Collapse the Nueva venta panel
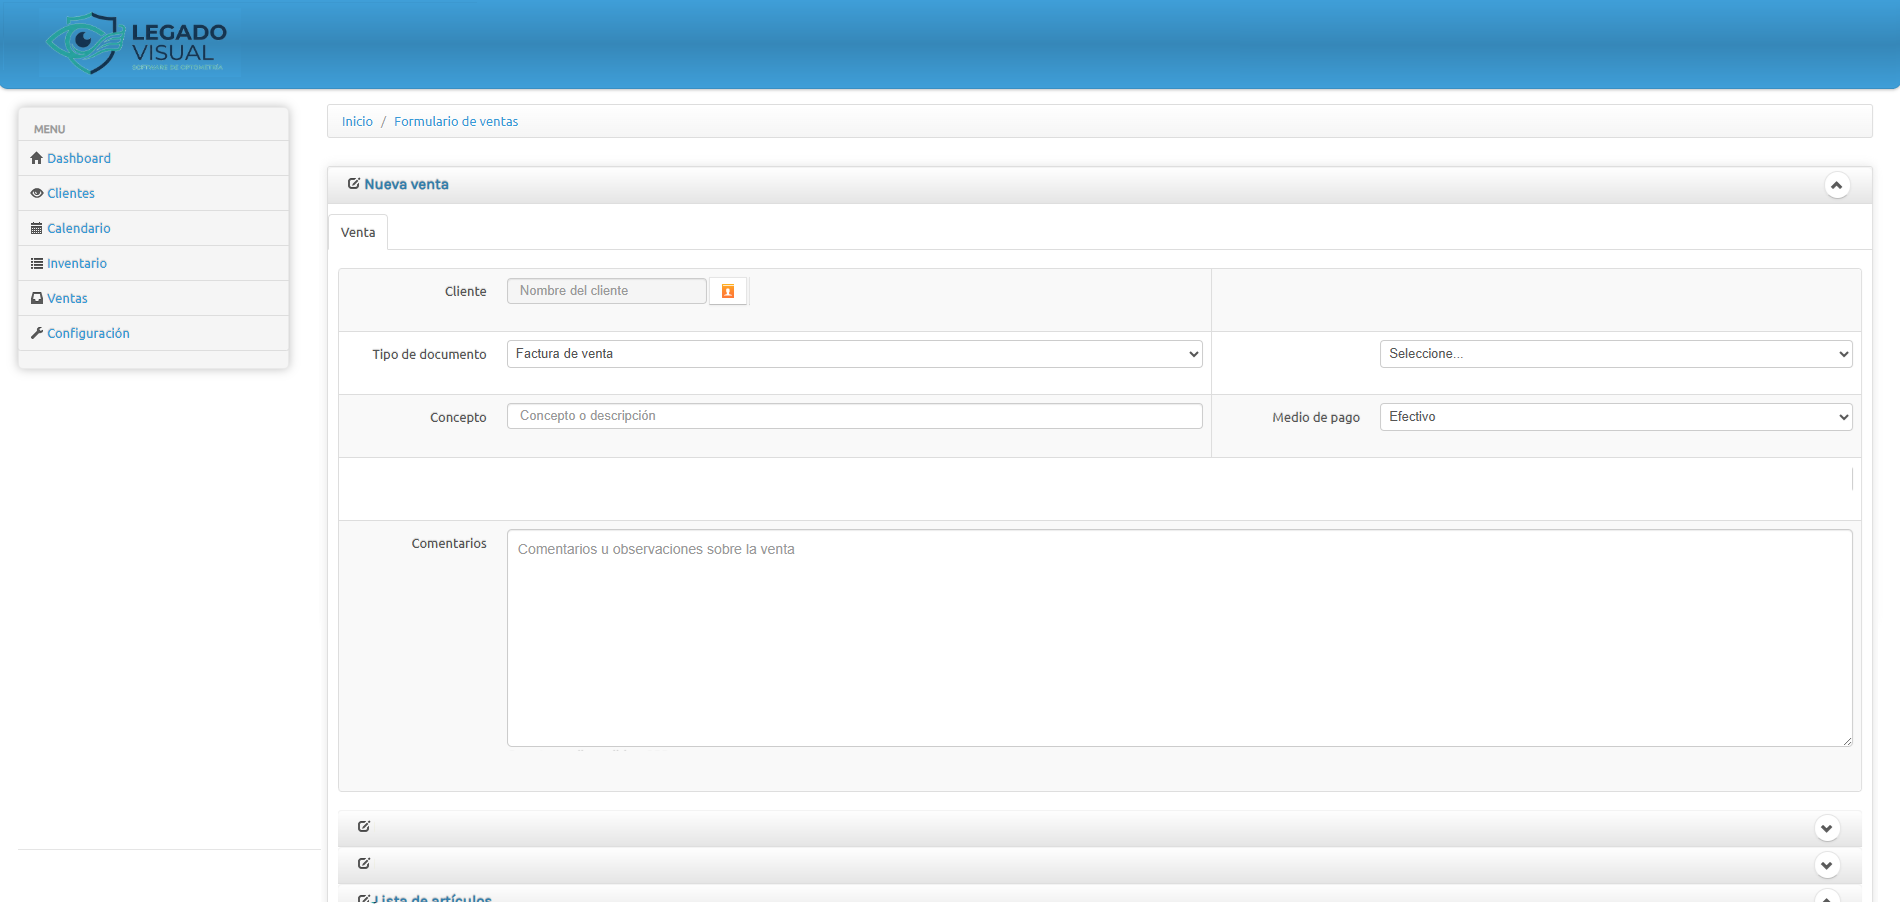This screenshot has height=904, width=1900. (1836, 185)
